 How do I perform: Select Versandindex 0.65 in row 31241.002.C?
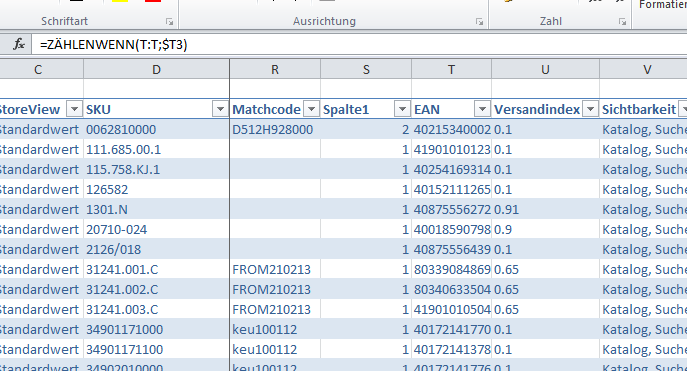(545, 290)
